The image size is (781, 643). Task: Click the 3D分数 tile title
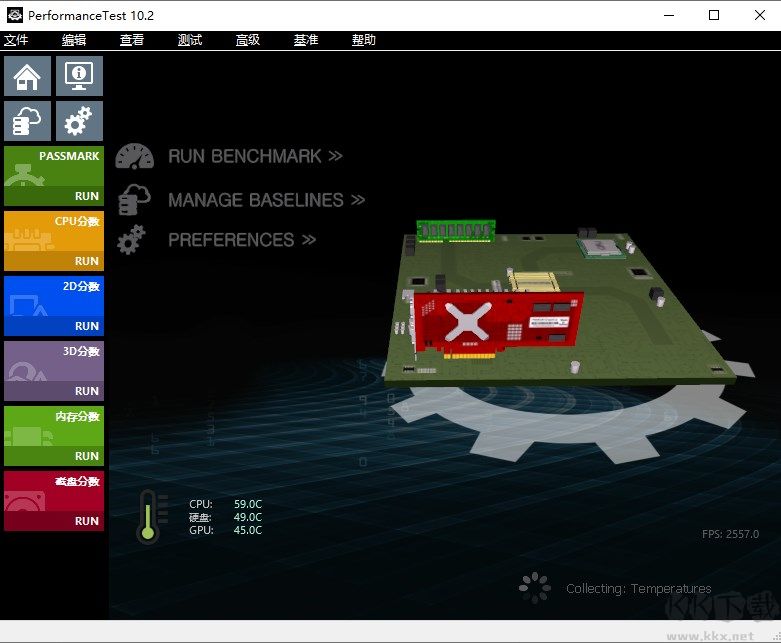(x=81, y=351)
